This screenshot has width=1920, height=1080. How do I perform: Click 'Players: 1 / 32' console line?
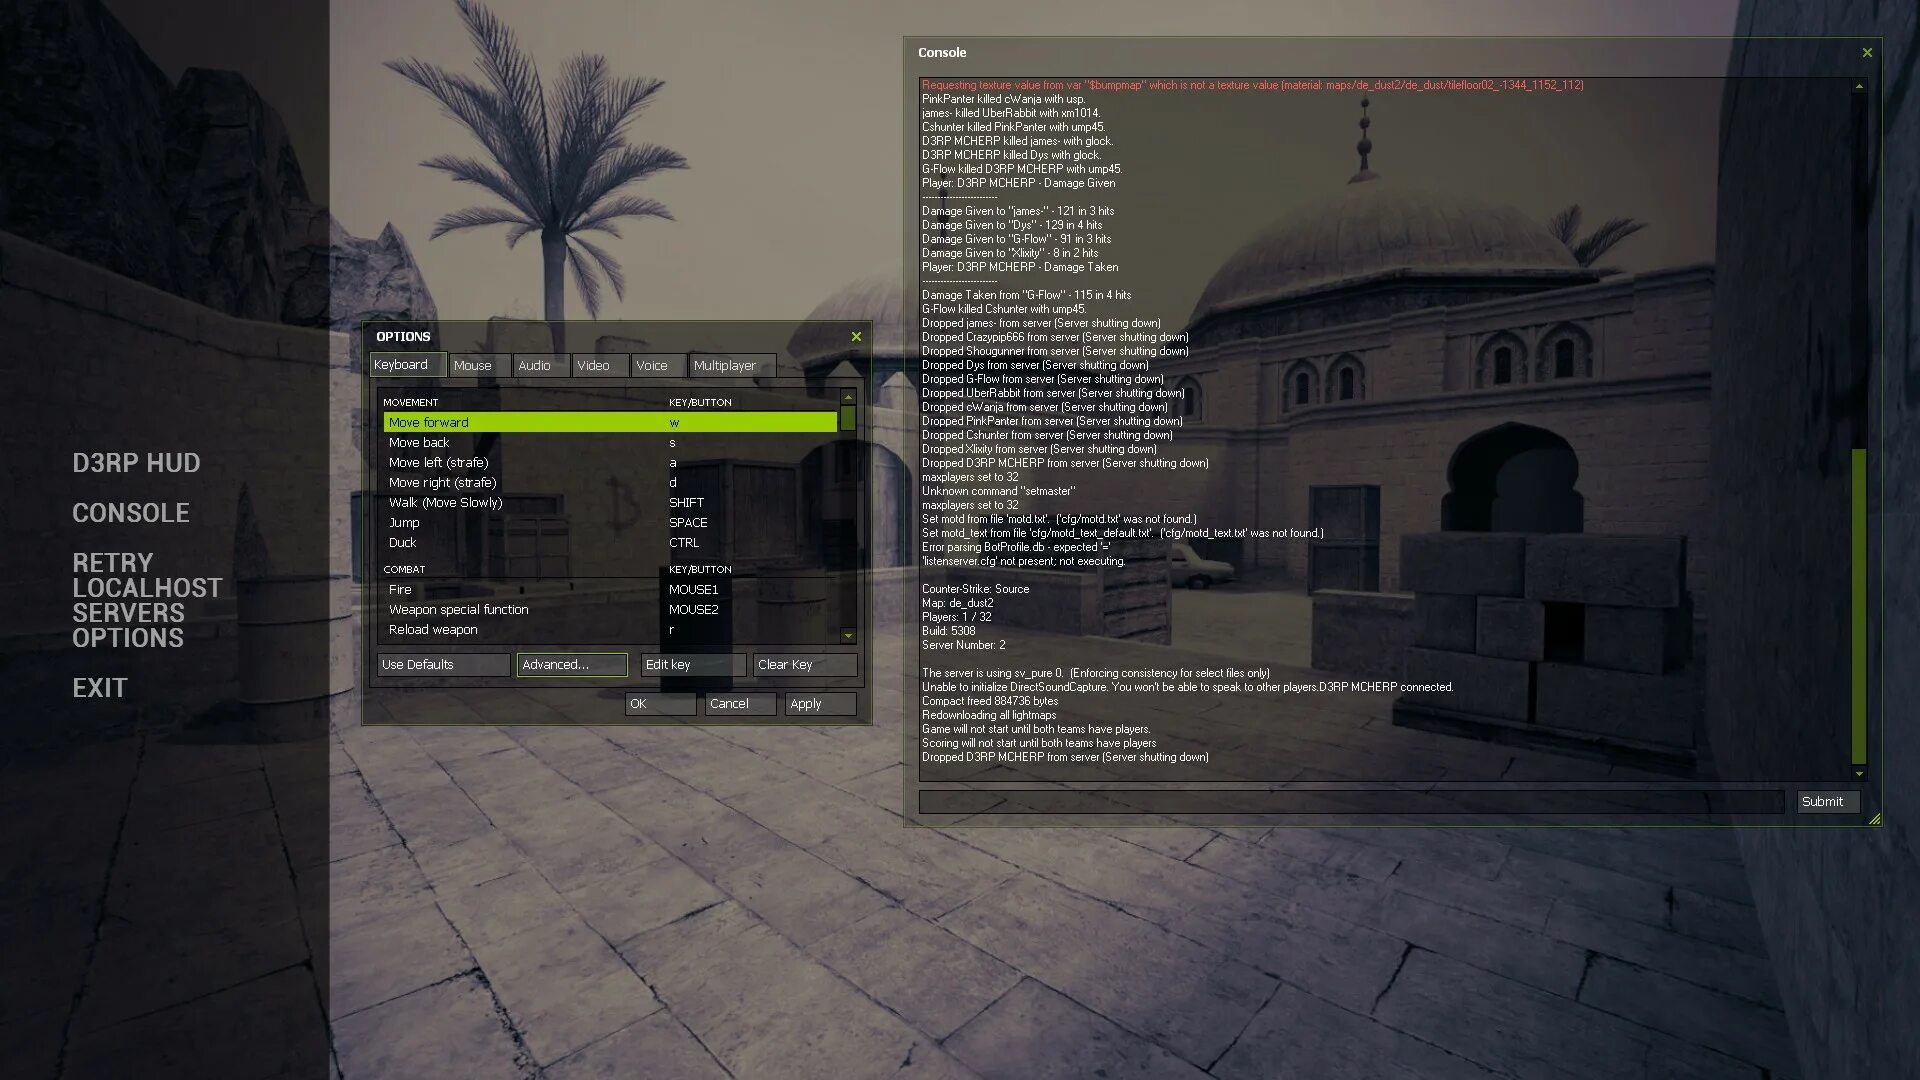point(956,617)
